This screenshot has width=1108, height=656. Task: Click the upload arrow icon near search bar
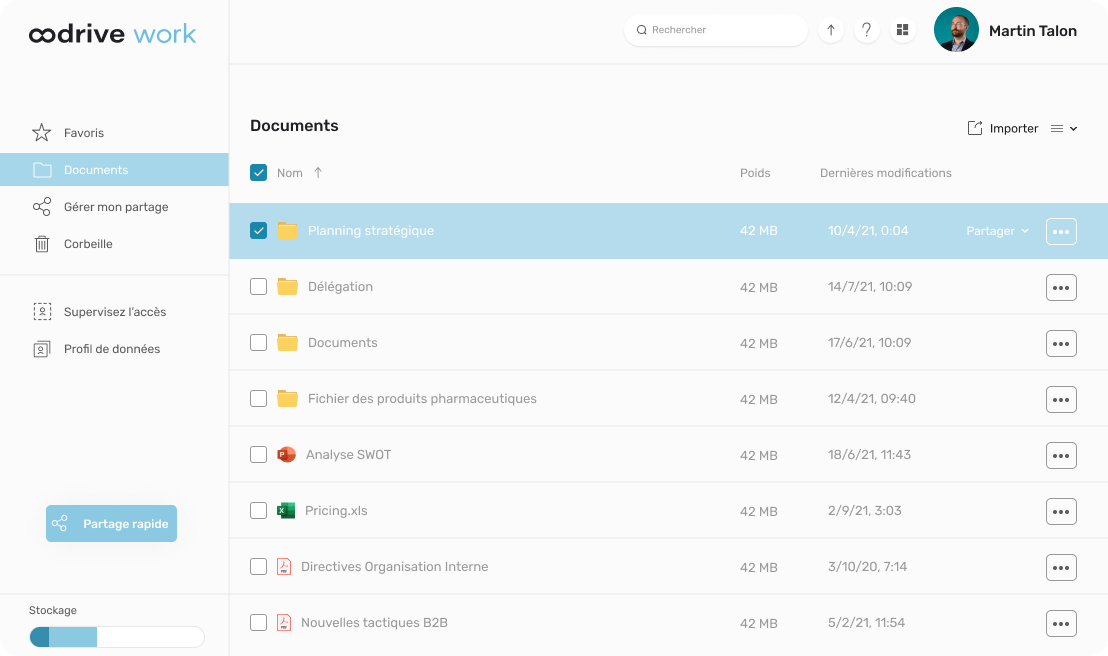pos(831,30)
